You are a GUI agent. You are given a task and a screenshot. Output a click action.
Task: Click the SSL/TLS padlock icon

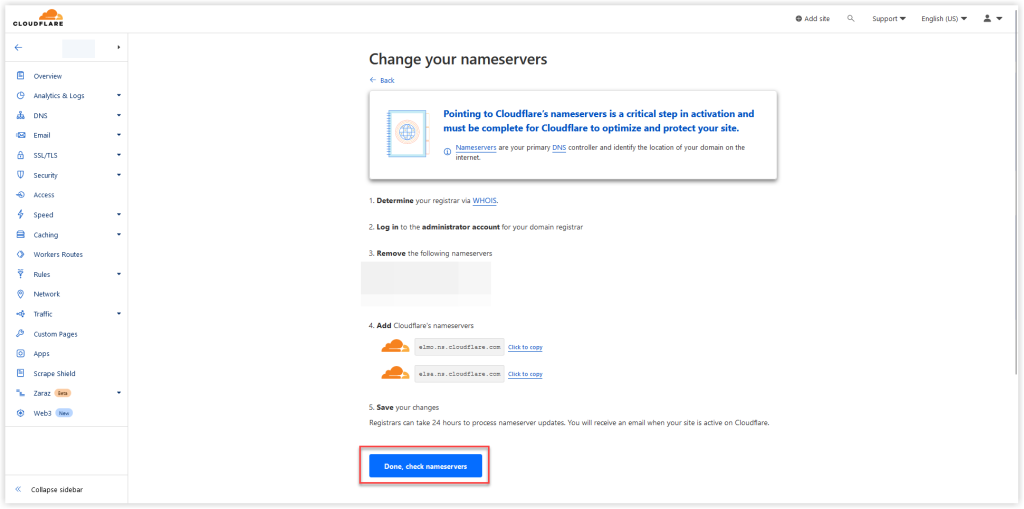pyautogui.click(x=20, y=156)
